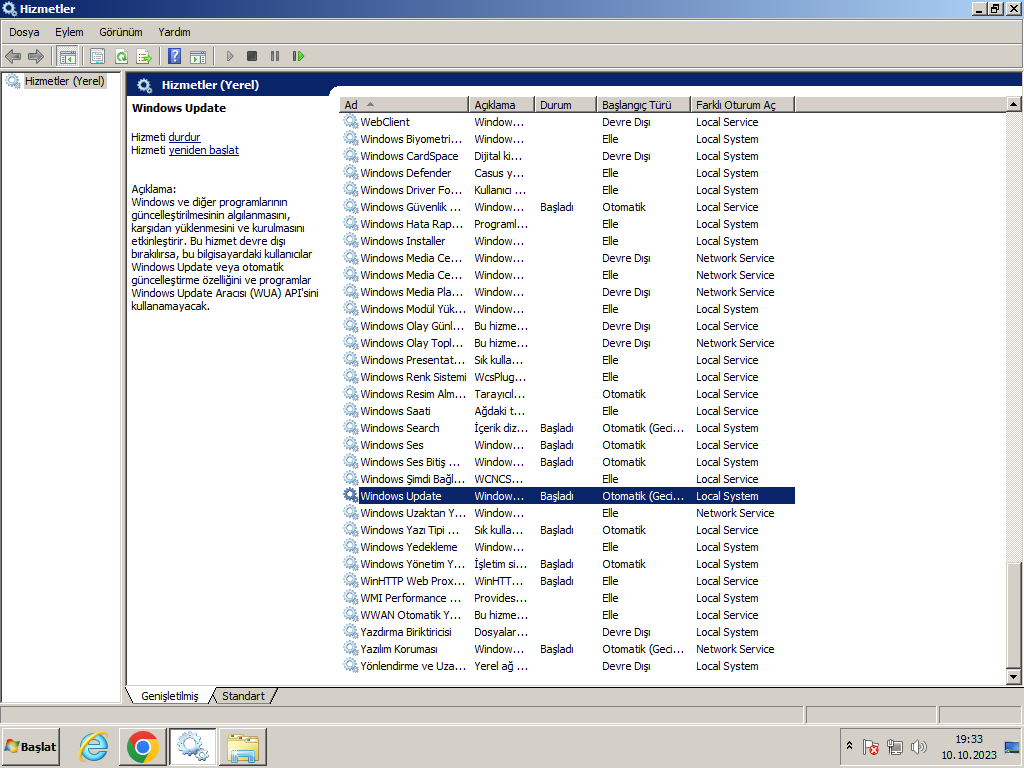Select the Windows Biyometri service row
Viewport: 1024px width, 768px height.
tap(568, 138)
